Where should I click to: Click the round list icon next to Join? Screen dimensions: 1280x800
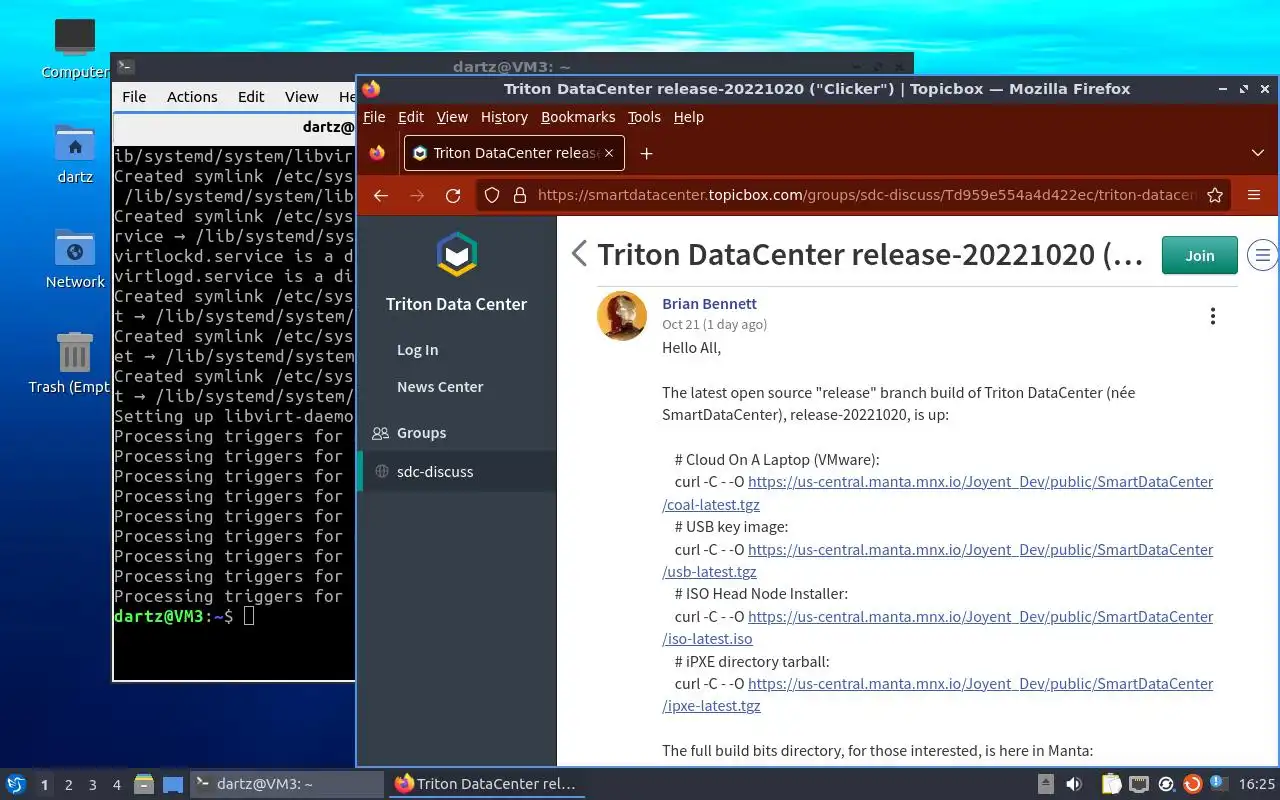[x=1263, y=255]
